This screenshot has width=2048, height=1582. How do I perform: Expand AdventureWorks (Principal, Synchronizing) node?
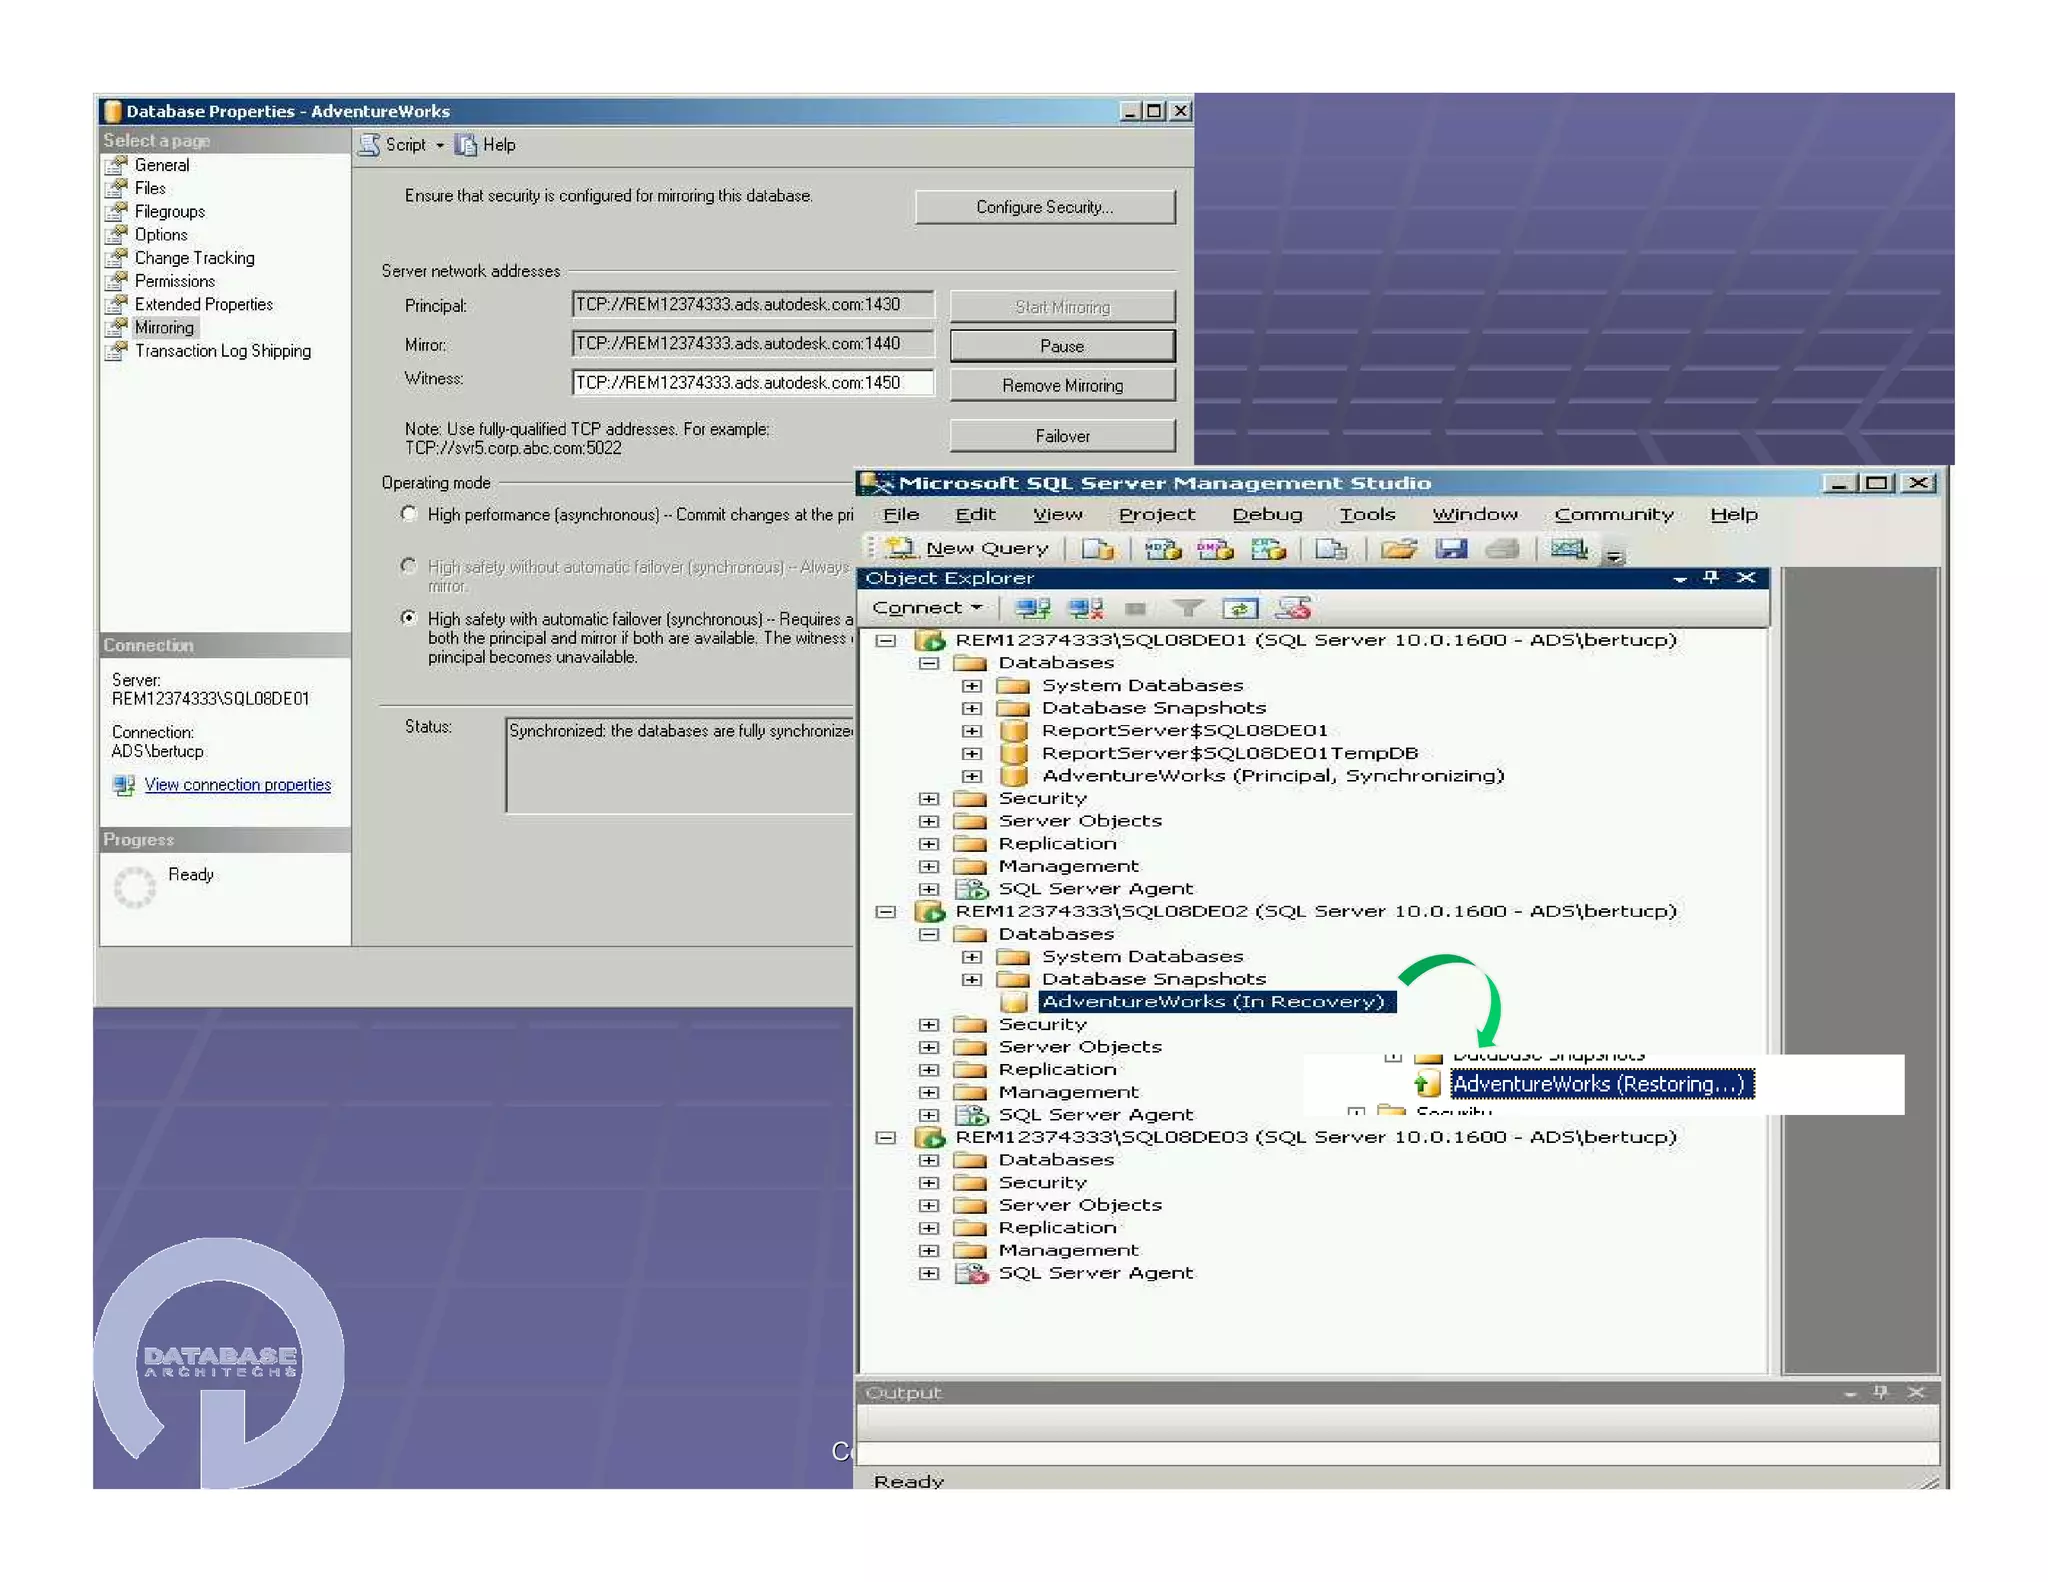971,776
